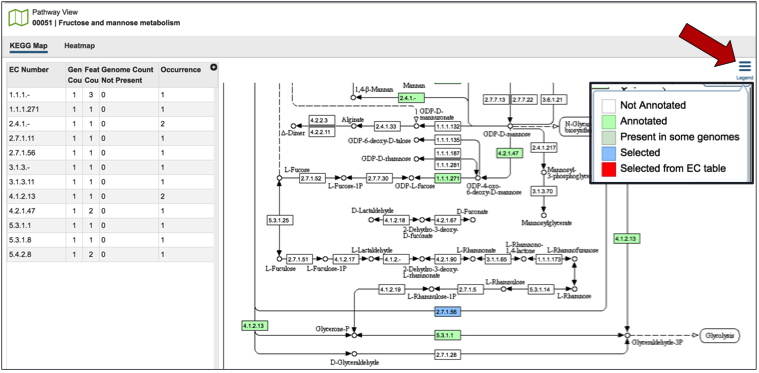Click the red Selected from EC table swatch
The image size is (759, 373).
[x=609, y=169]
